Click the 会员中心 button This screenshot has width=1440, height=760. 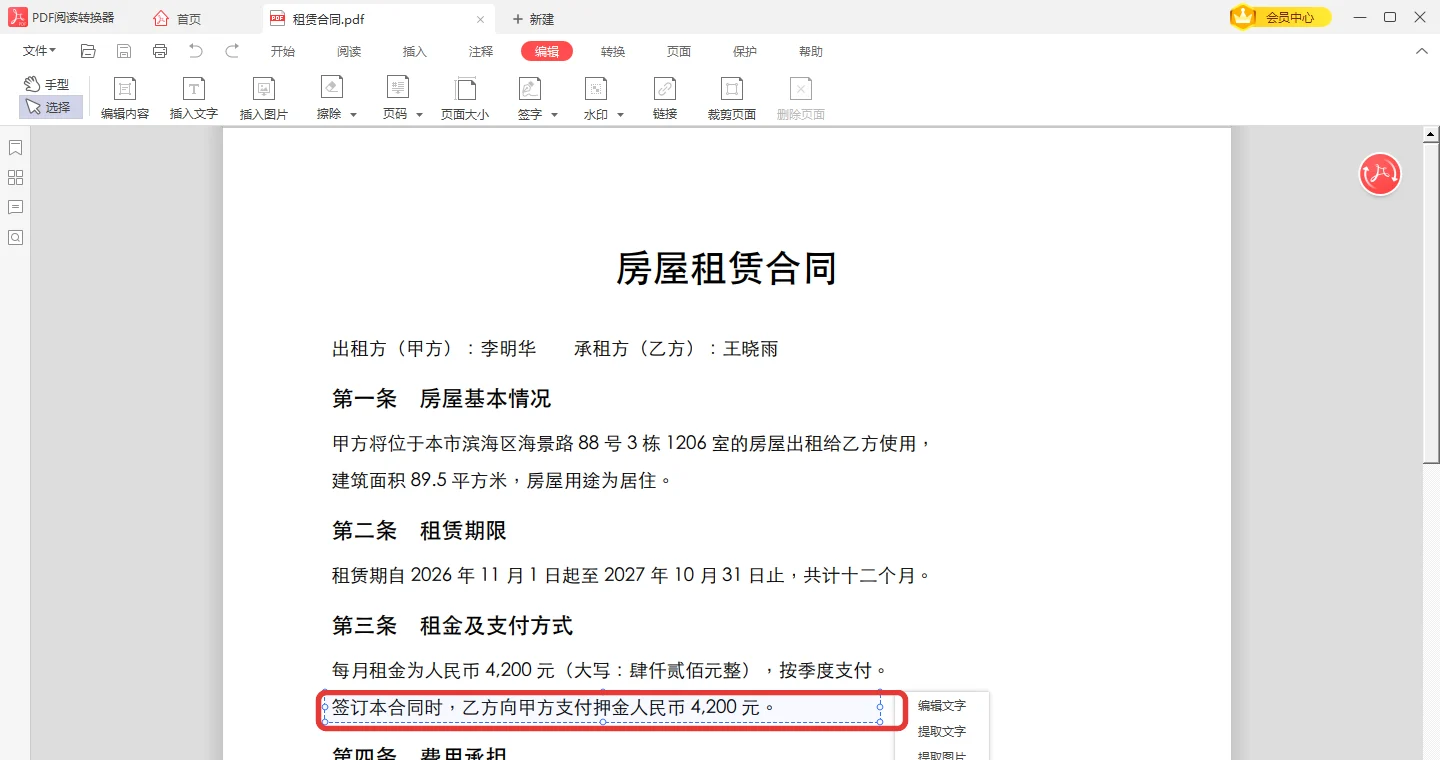tap(1281, 17)
